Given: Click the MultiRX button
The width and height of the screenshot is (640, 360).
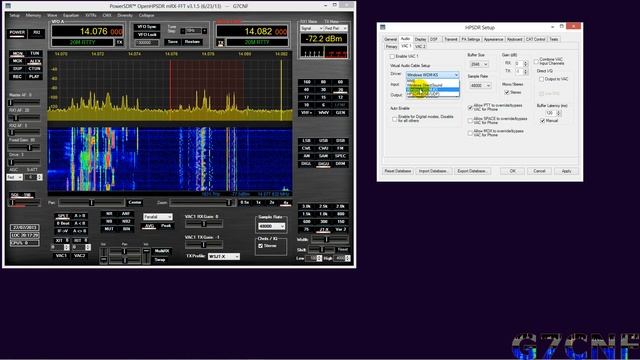Looking at the screenshot, I should click(x=162, y=251).
